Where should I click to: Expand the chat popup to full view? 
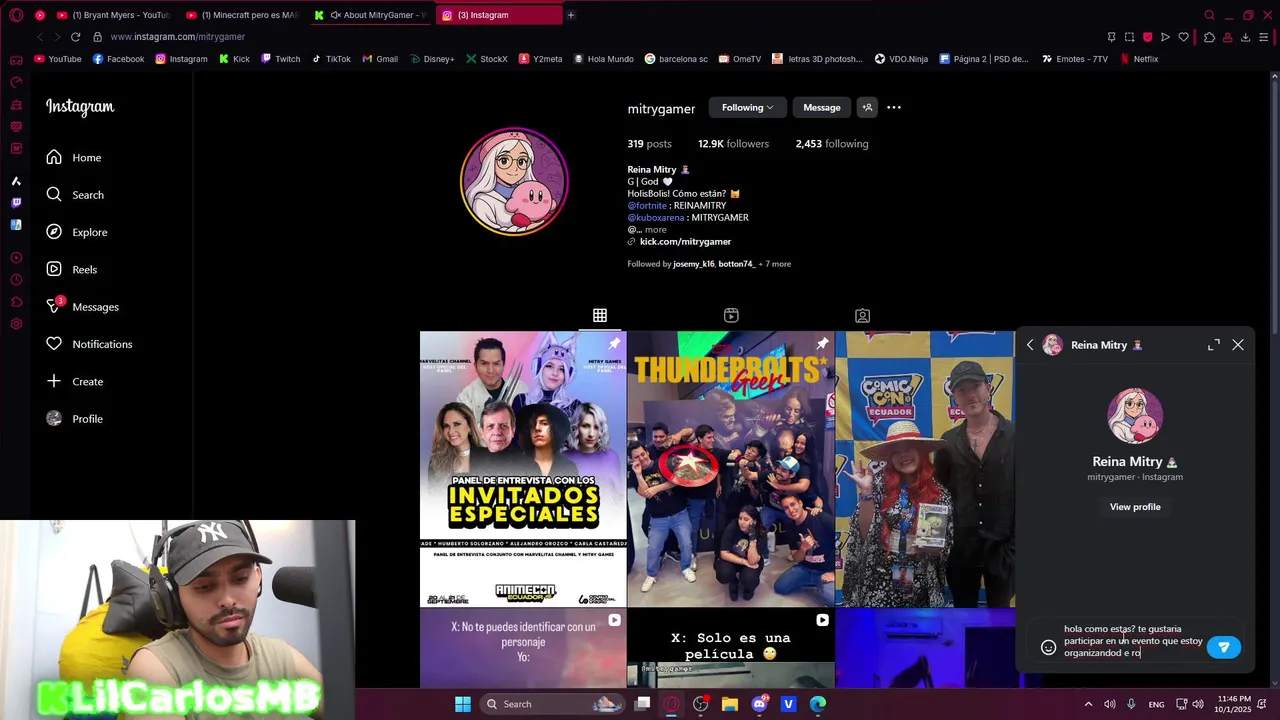point(1214,345)
